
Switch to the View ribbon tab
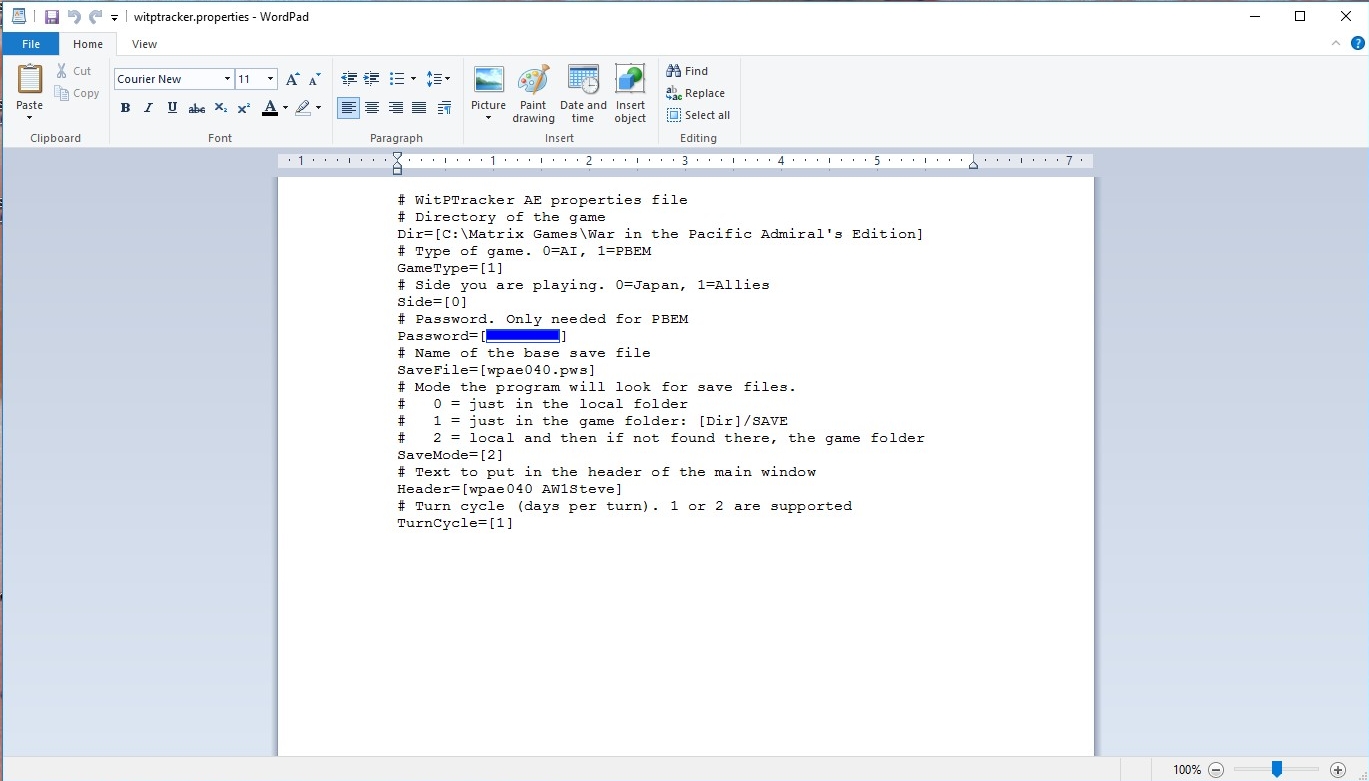click(x=145, y=44)
